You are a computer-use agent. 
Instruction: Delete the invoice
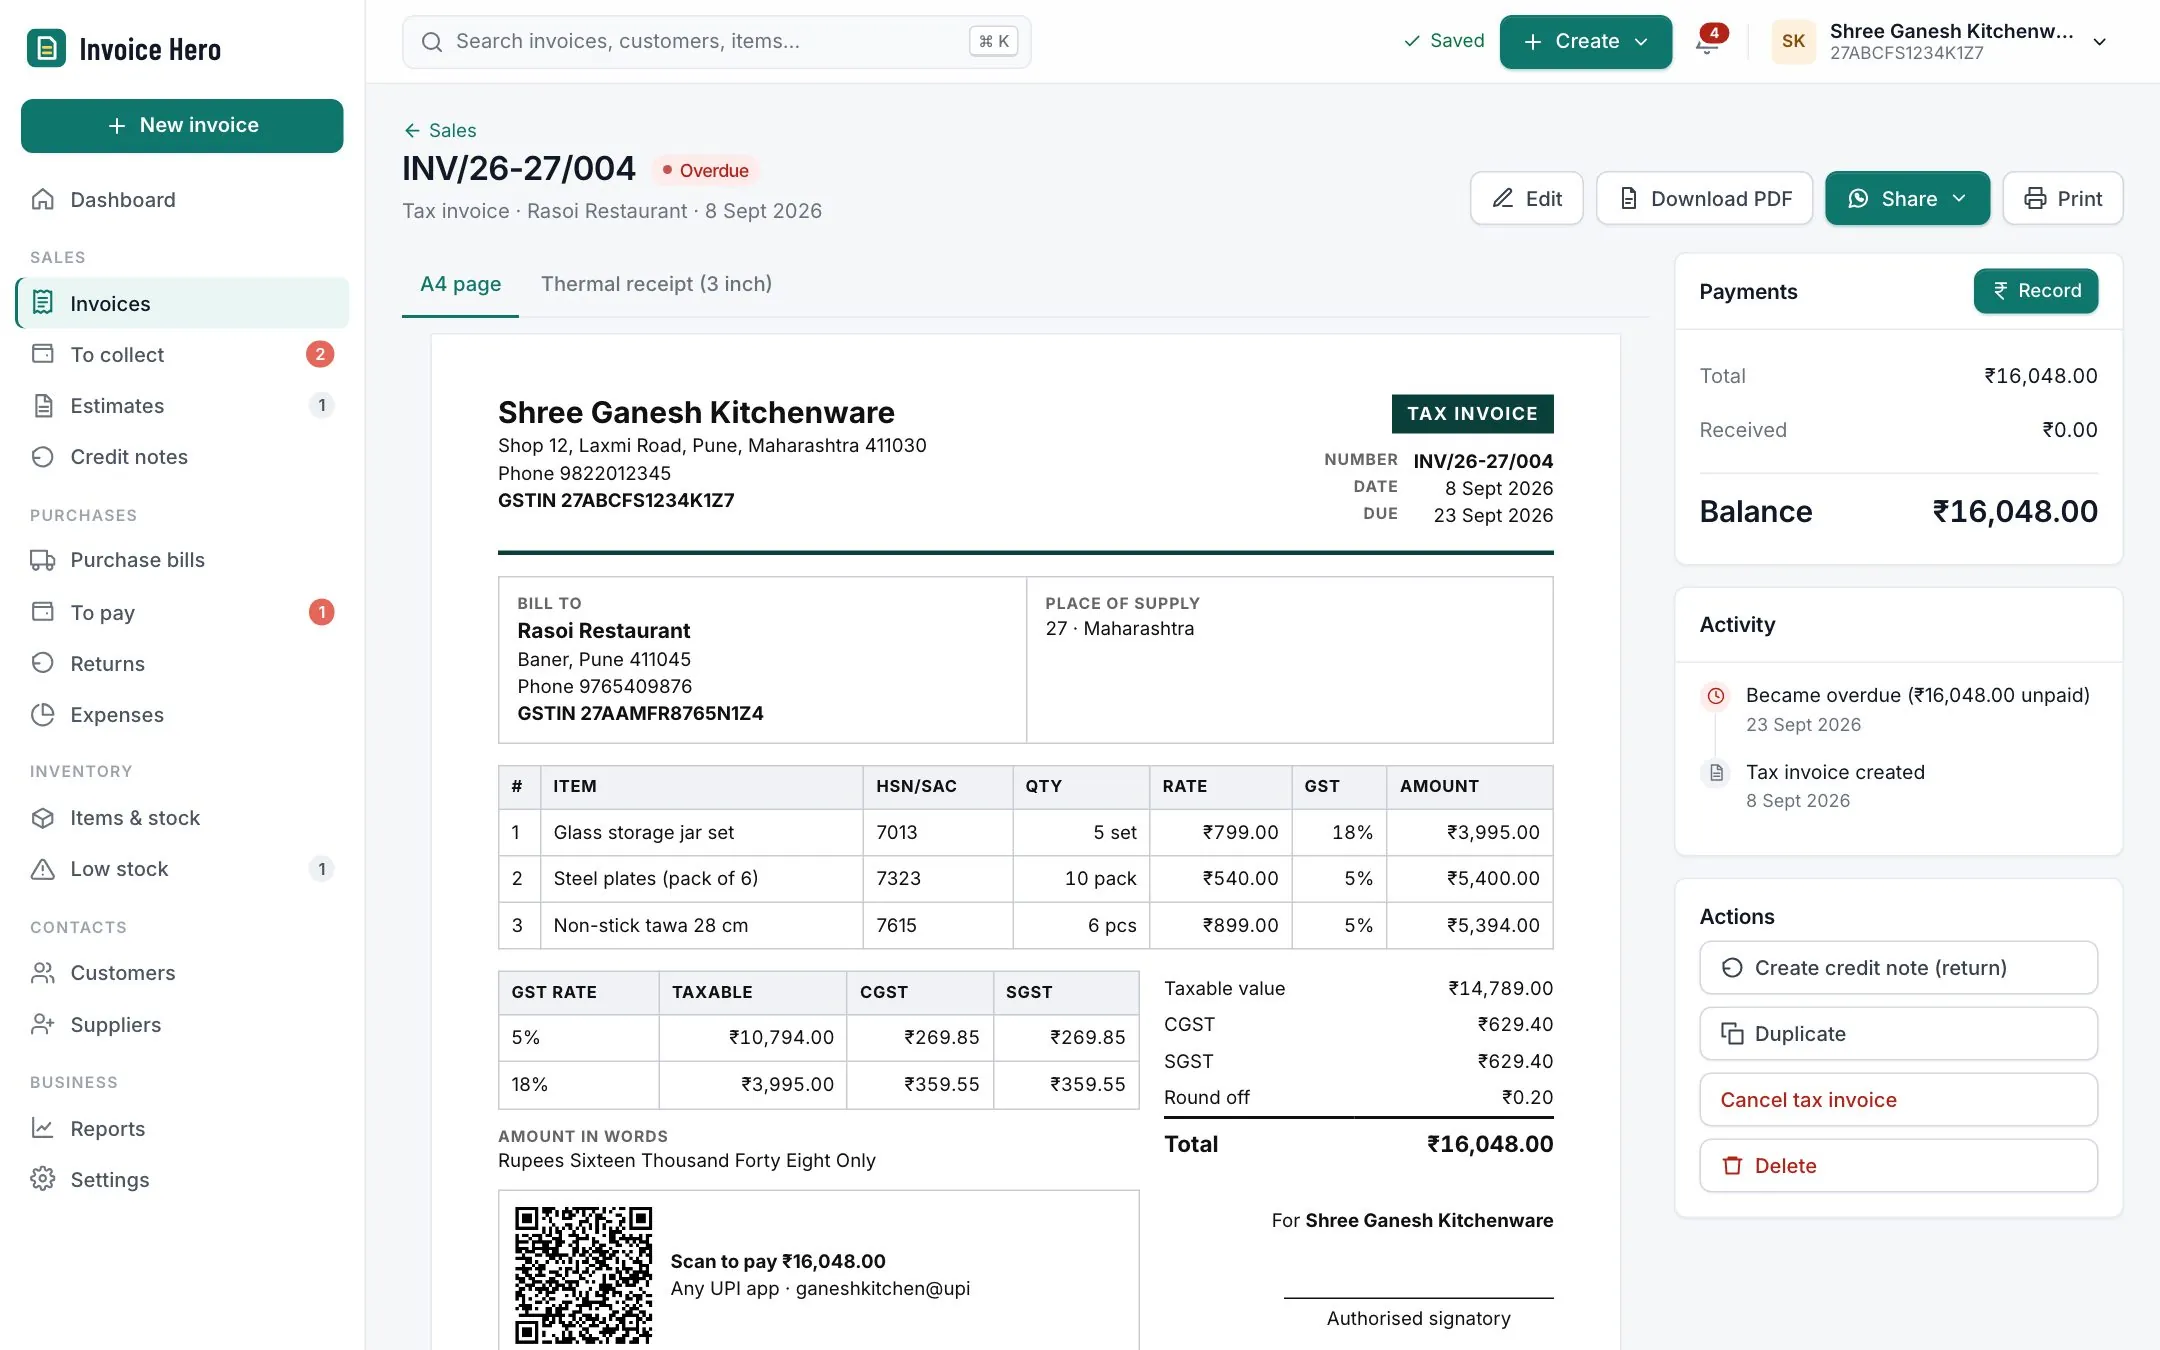(x=1898, y=1166)
